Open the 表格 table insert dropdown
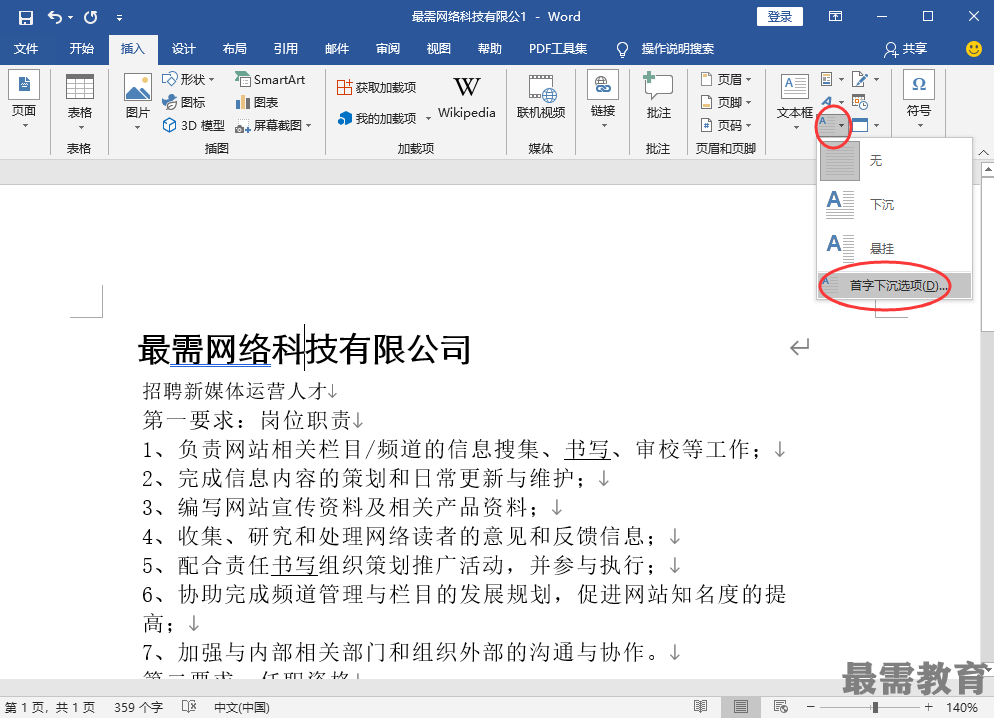 pyautogui.click(x=80, y=101)
